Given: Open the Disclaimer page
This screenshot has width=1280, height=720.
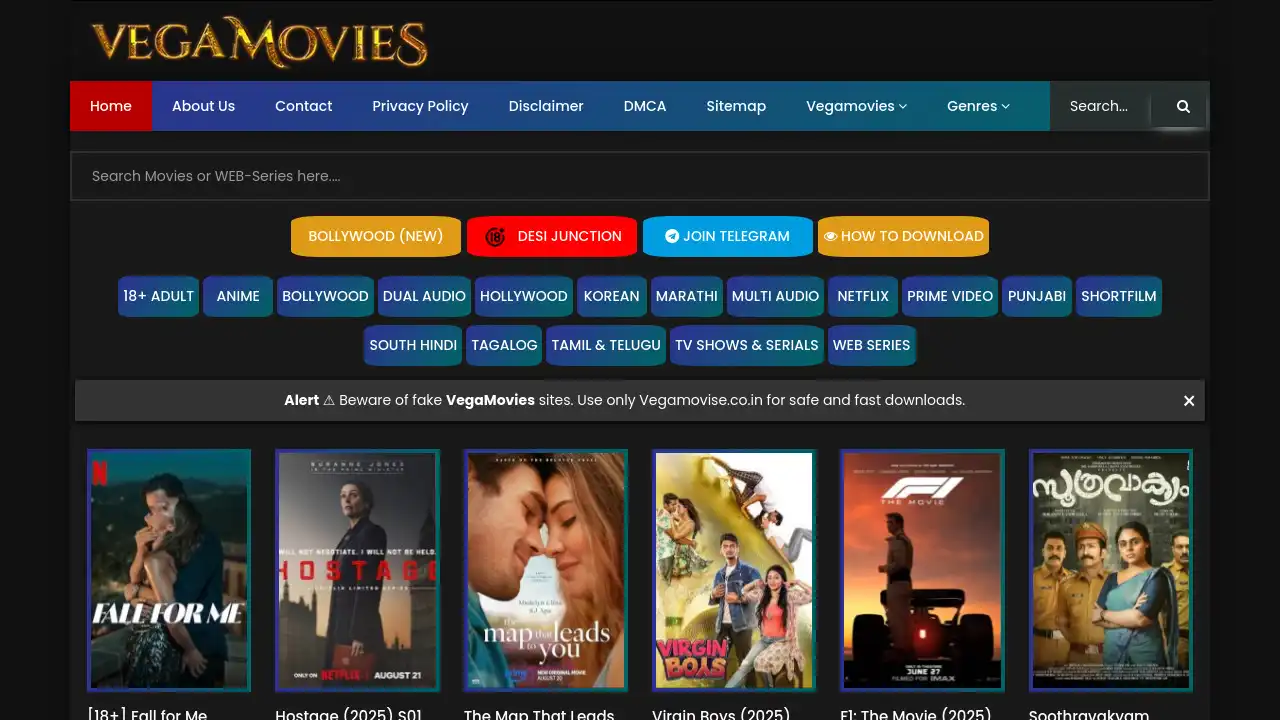Looking at the screenshot, I should [546, 106].
